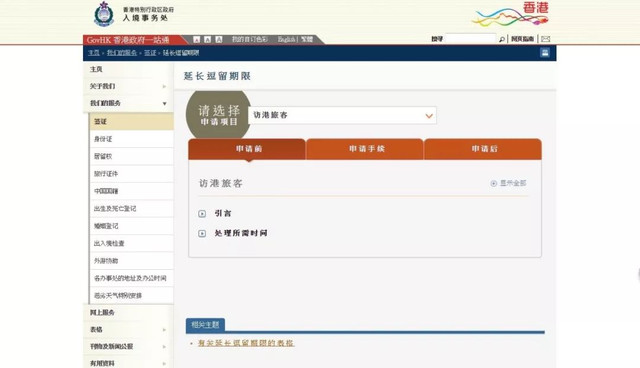Click 显示全部 to show all sections

coord(508,183)
